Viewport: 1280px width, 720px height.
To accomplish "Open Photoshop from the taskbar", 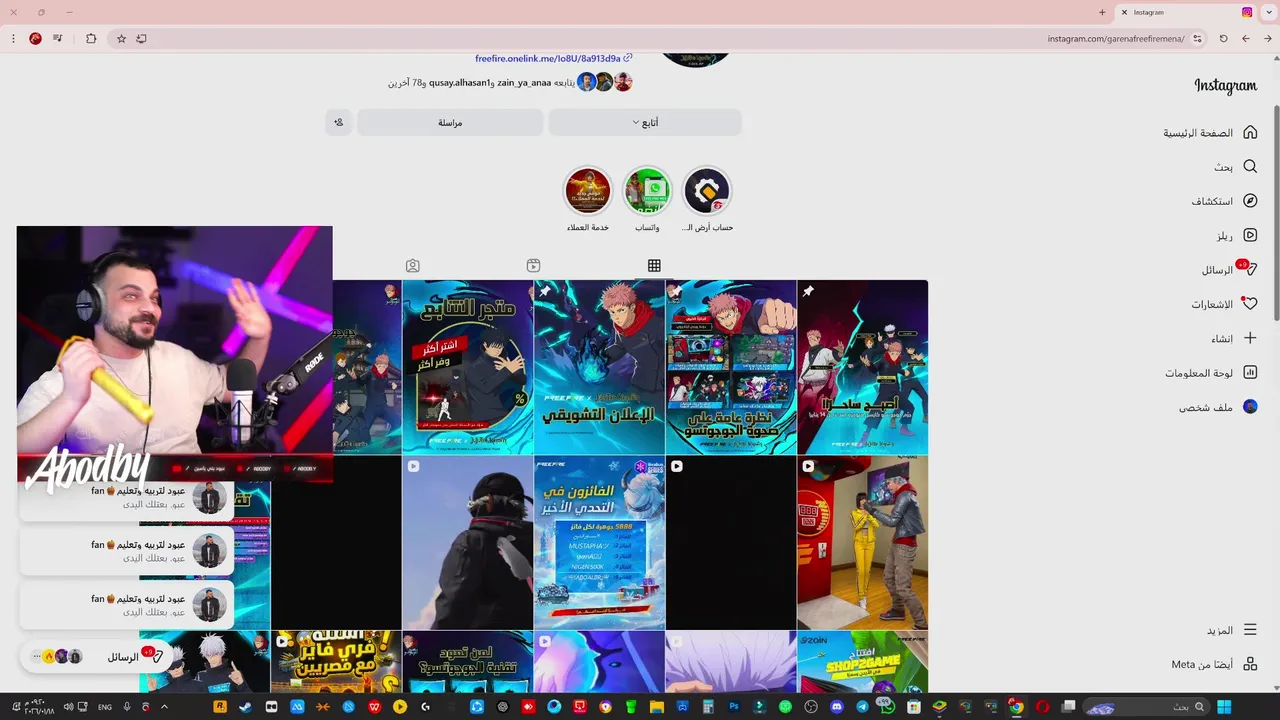I will tap(733, 707).
